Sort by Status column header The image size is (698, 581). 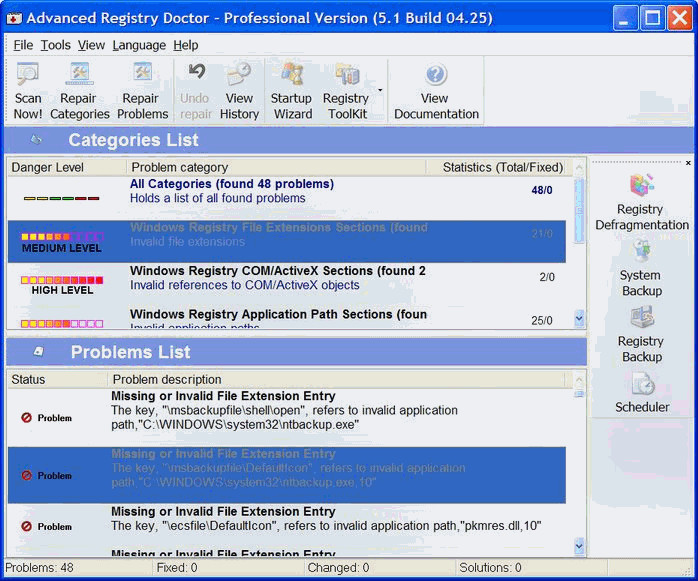tap(57, 379)
